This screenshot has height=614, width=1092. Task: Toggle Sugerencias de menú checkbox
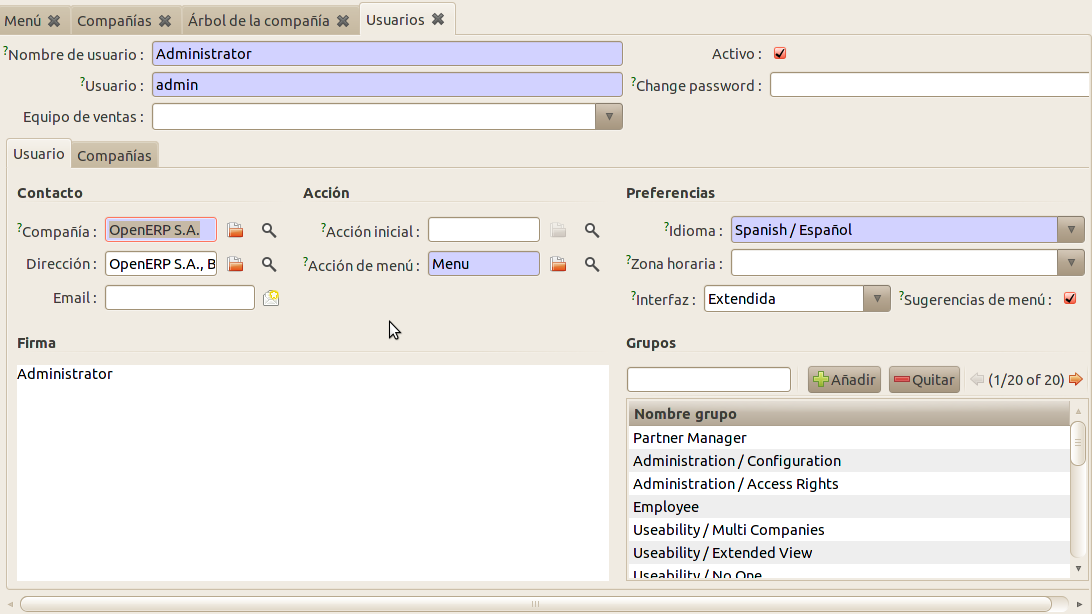pyautogui.click(x=1070, y=299)
